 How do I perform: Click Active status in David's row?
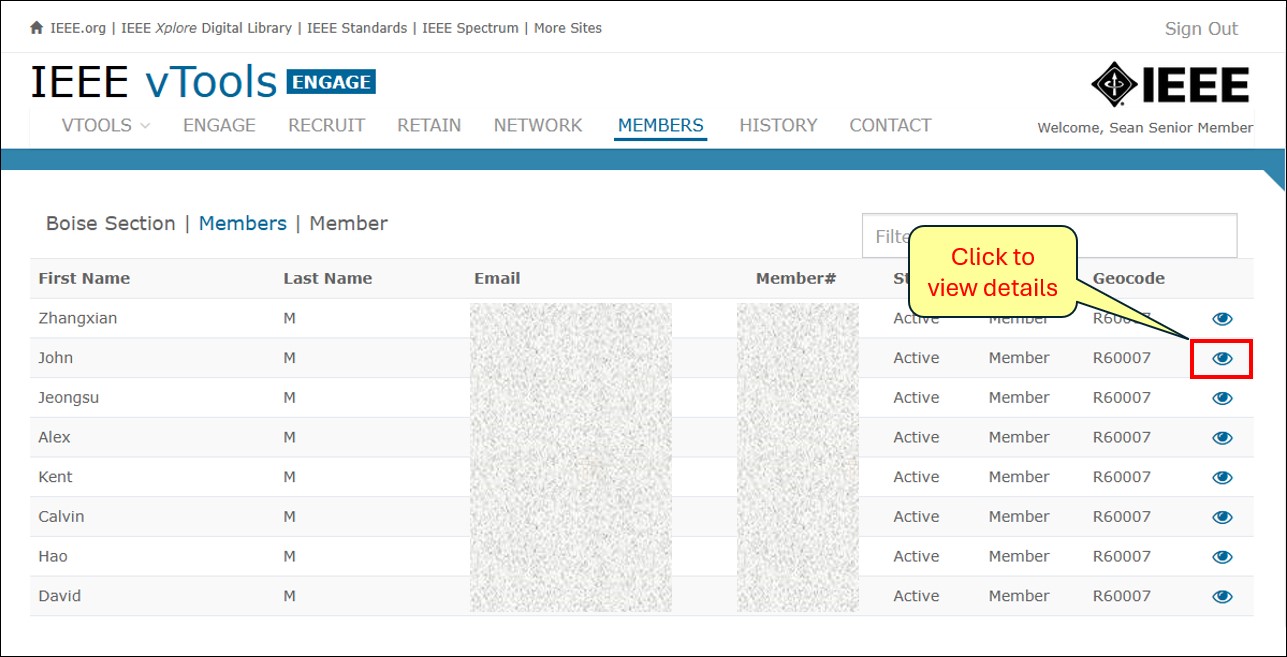tap(916, 596)
